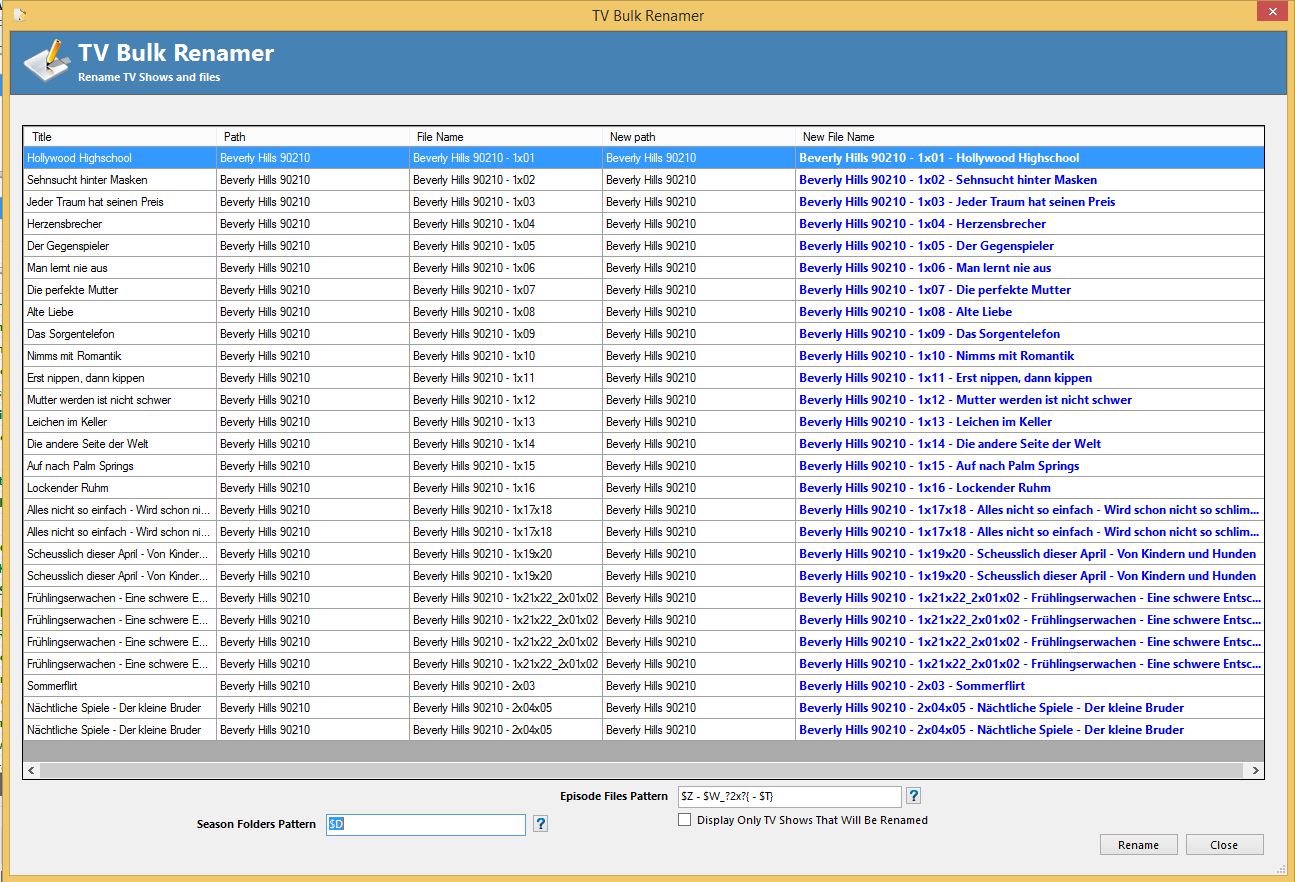Select the 'Herzensbrecher' title cell

point(120,224)
